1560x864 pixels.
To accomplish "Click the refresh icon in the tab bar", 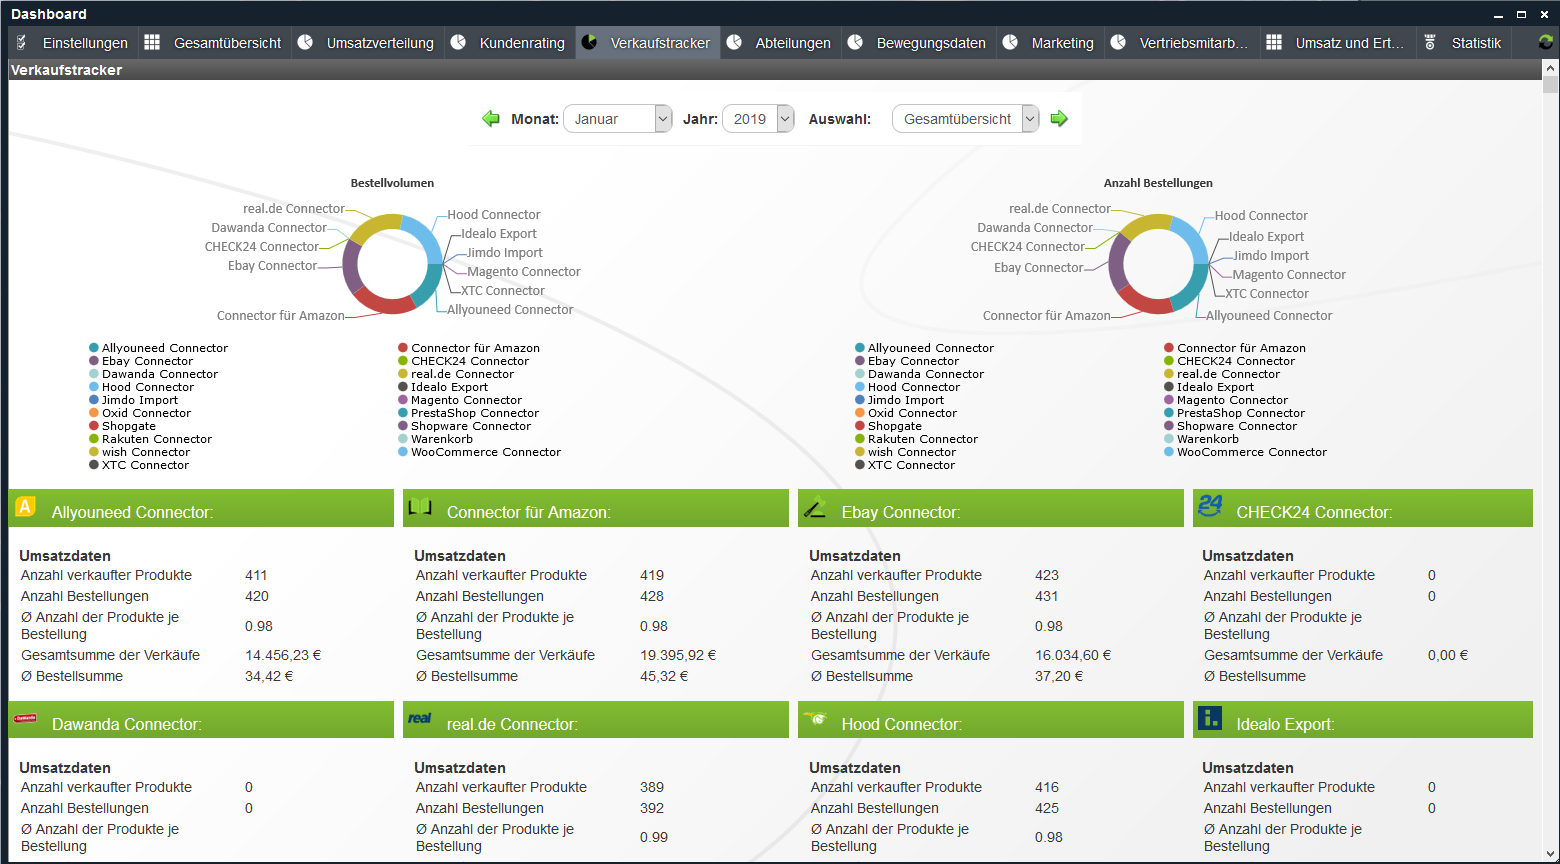I will coord(1545,42).
